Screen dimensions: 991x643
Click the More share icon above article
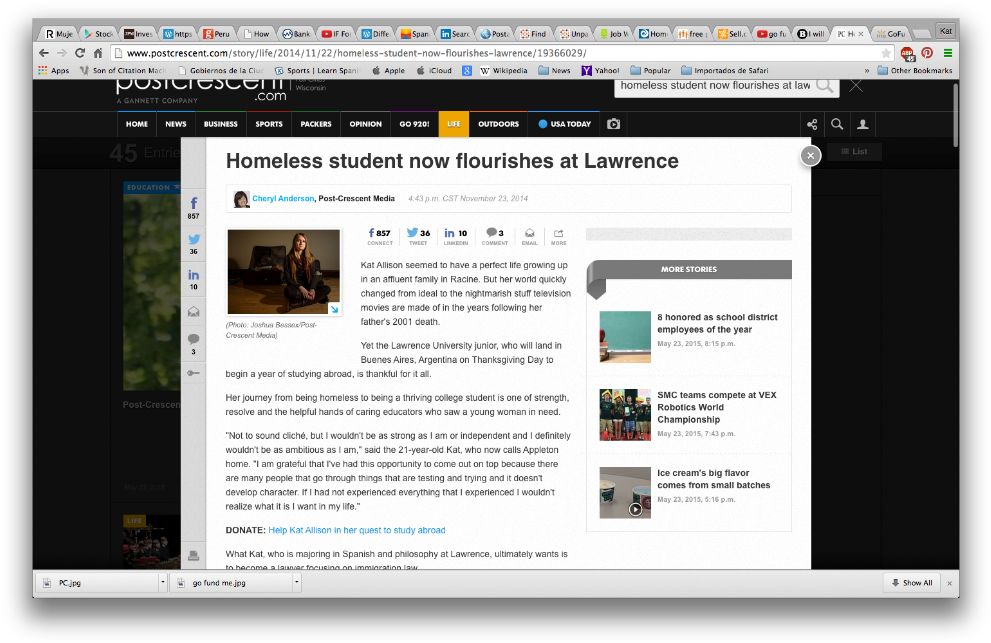[x=558, y=233]
